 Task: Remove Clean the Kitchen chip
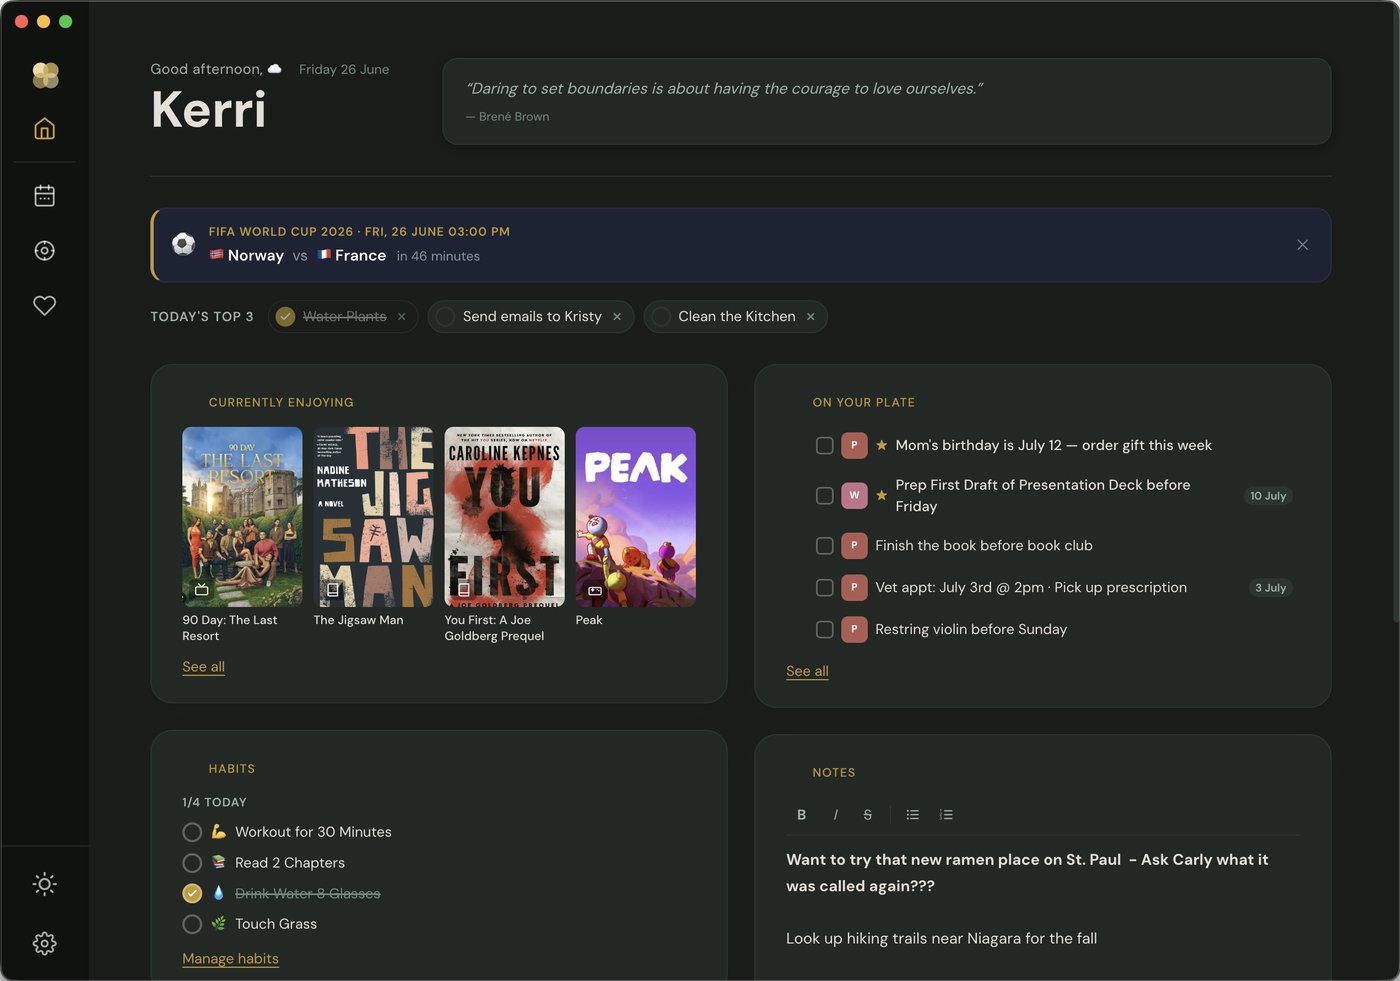(811, 317)
